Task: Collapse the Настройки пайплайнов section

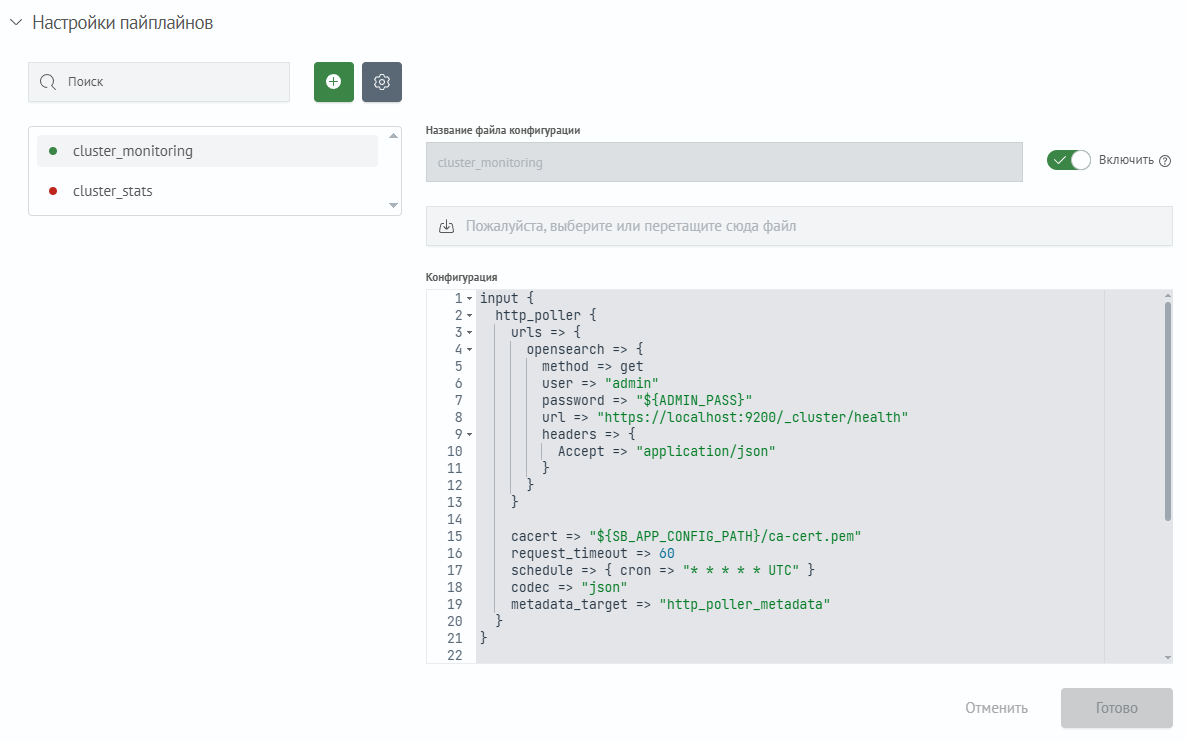Action: pyautogui.click(x=16, y=23)
